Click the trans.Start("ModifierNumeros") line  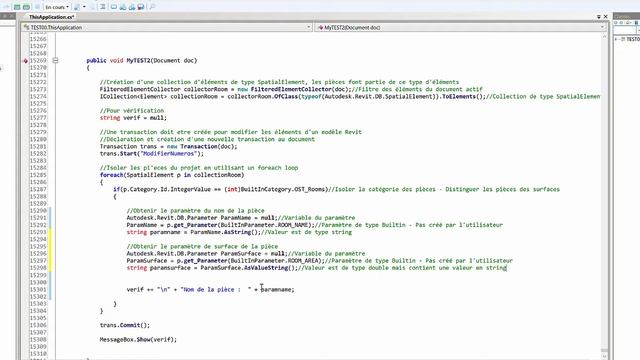pos(151,154)
